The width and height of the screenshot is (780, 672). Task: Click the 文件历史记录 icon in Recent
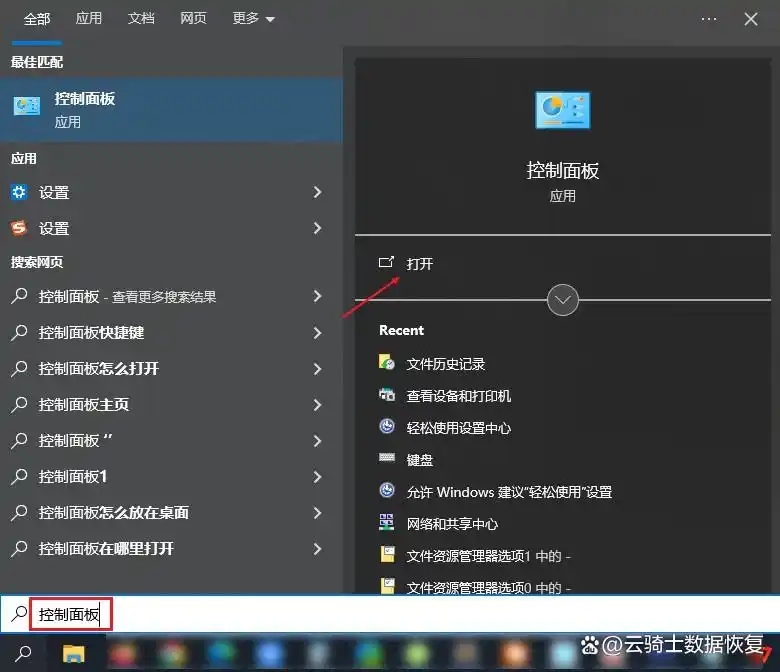point(387,363)
